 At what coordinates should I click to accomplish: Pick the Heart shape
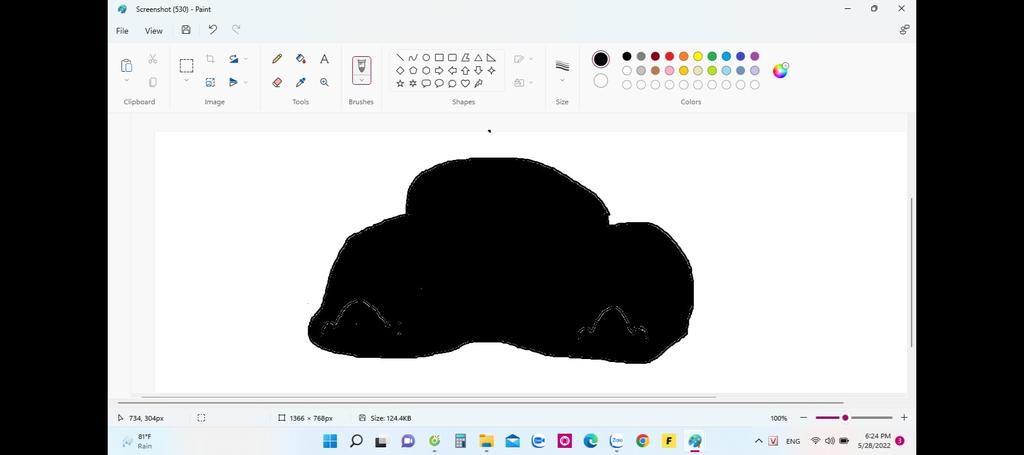465,84
